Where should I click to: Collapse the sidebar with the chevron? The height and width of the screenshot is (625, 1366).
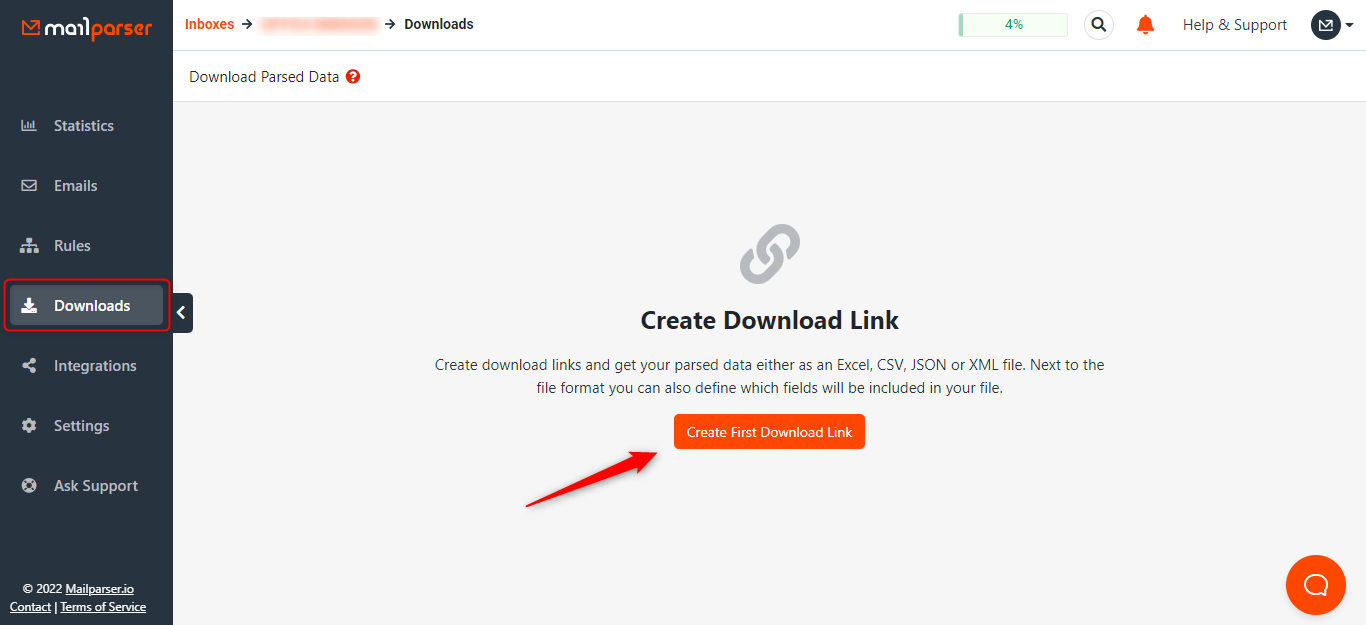coord(182,313)
